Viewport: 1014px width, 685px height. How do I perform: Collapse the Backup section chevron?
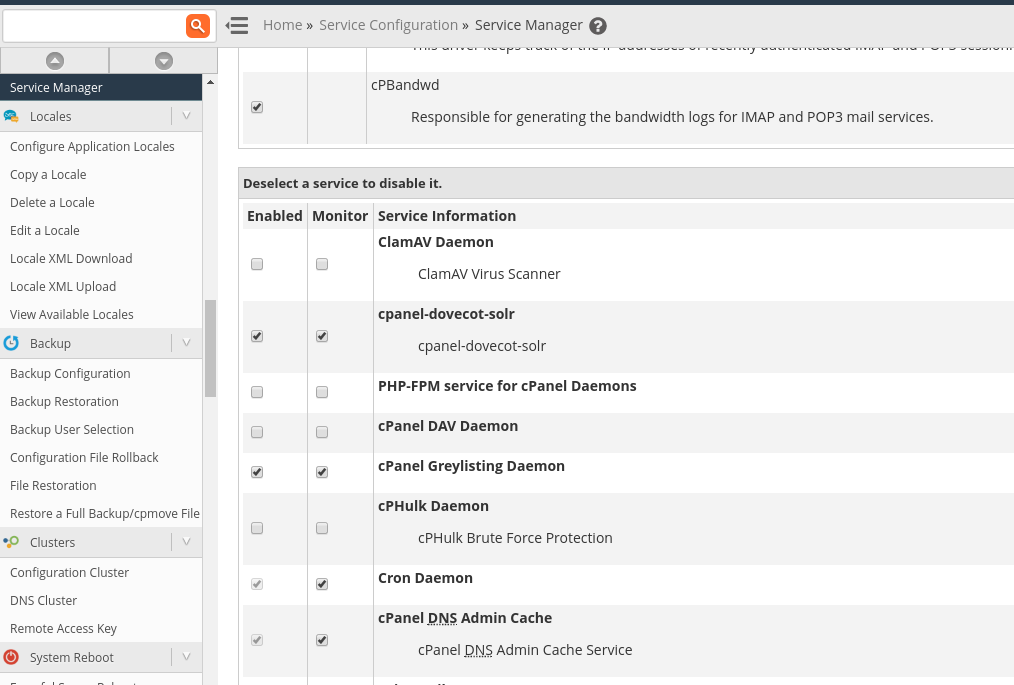click(186, 343)
